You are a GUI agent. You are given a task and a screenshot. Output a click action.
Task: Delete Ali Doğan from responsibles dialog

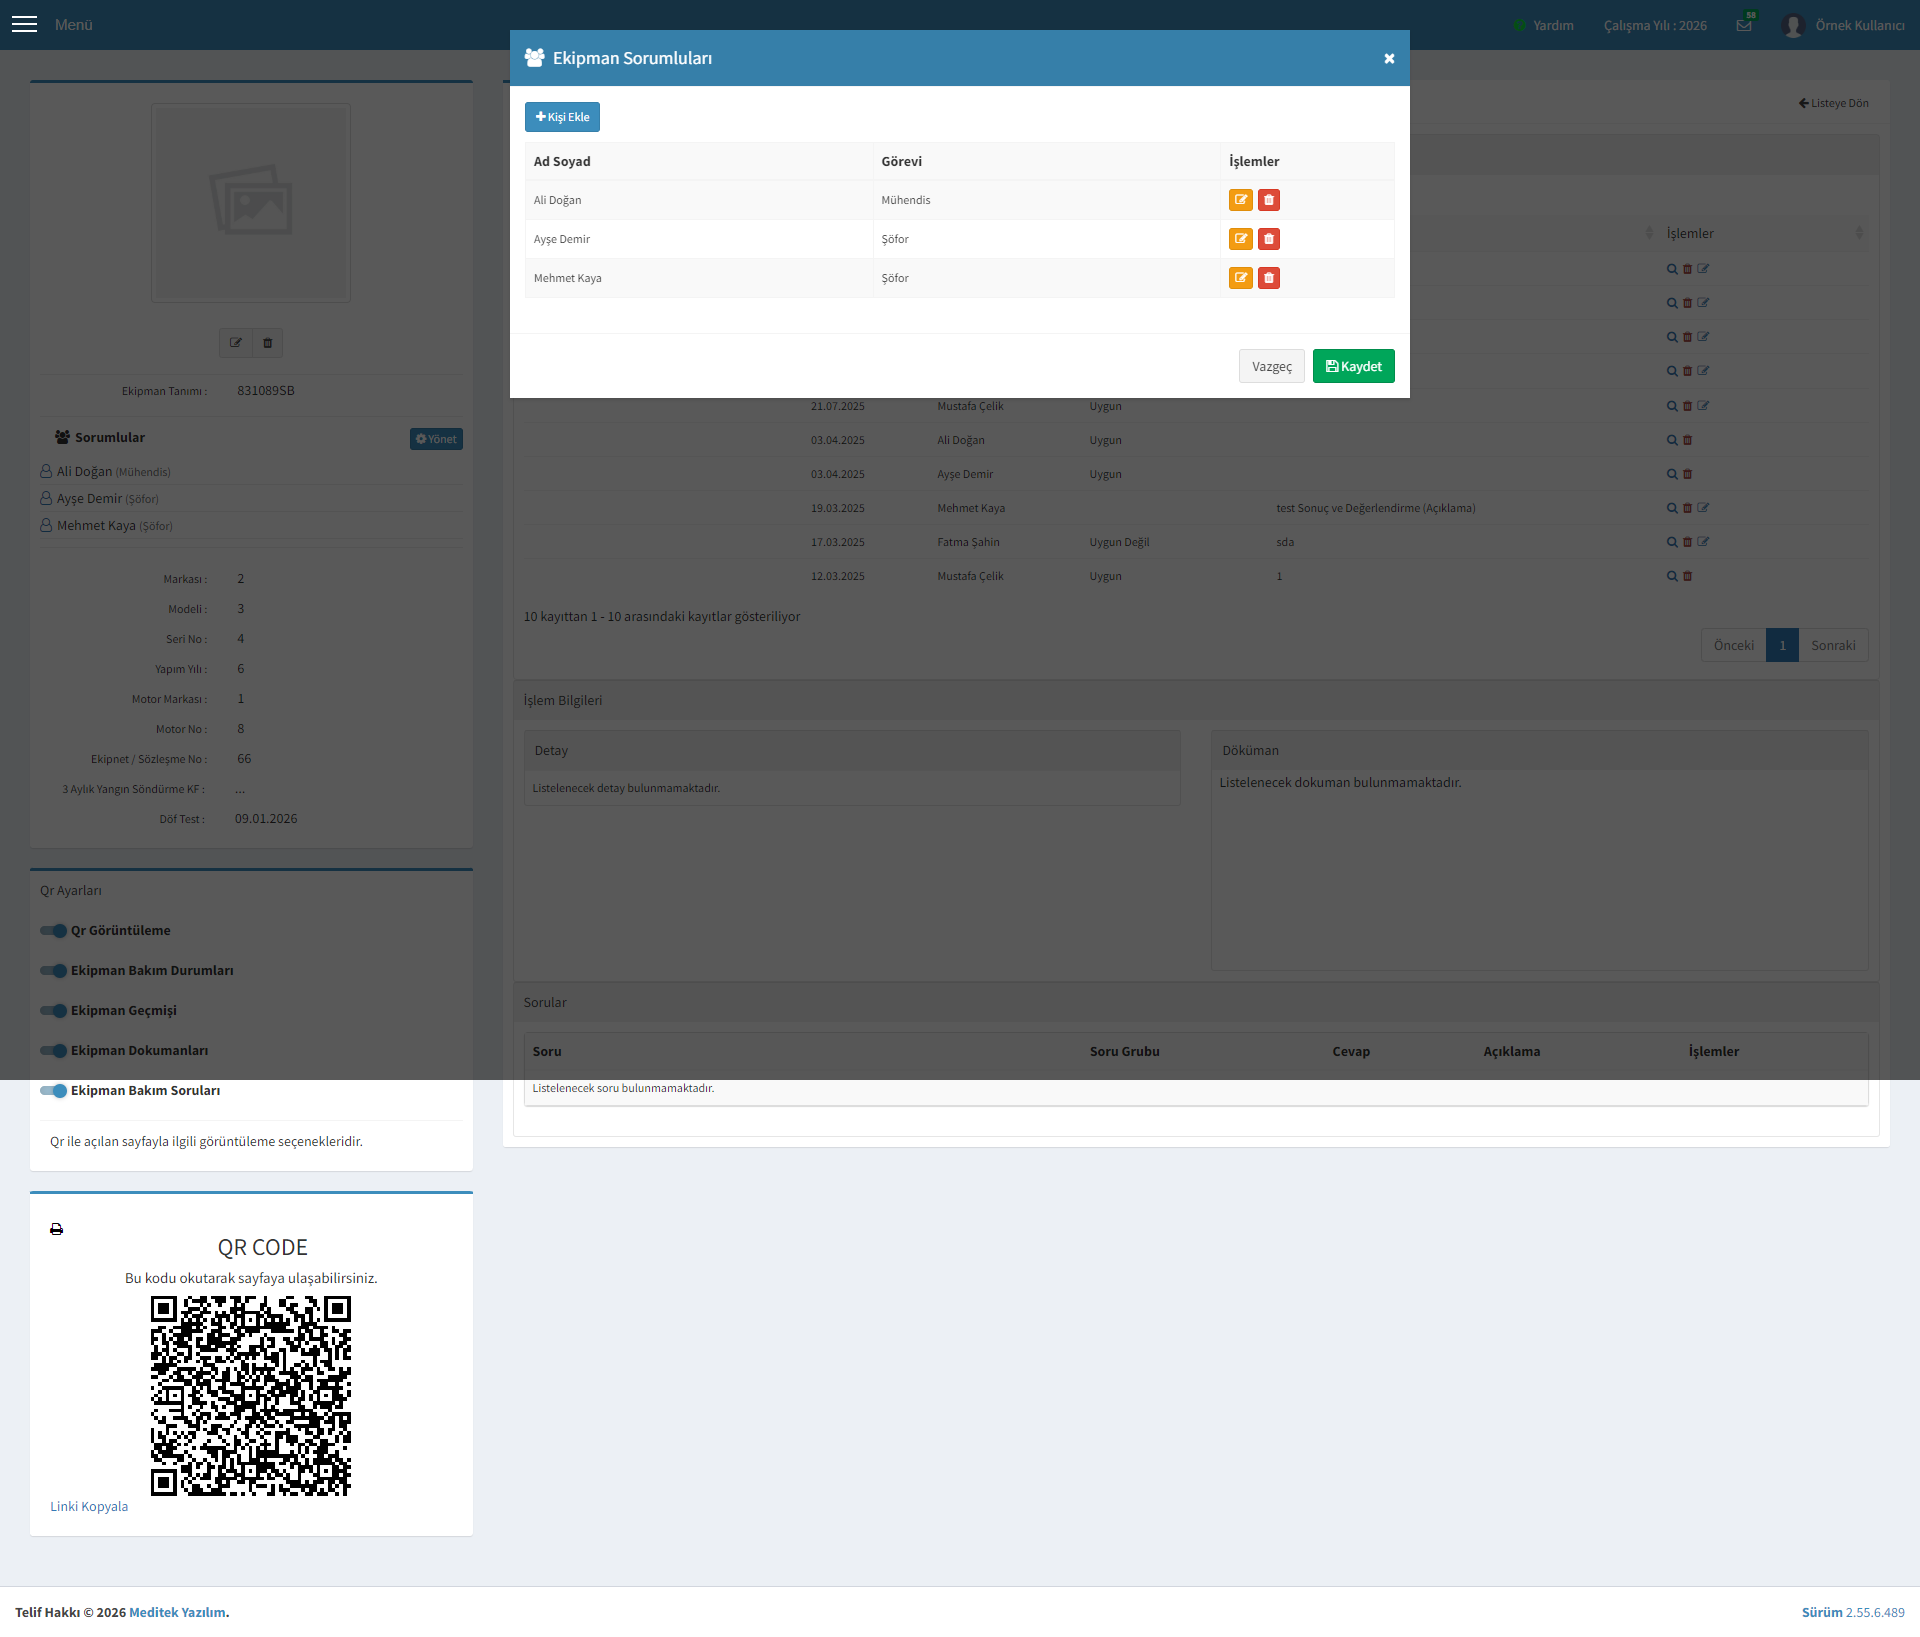[1268, 200]
